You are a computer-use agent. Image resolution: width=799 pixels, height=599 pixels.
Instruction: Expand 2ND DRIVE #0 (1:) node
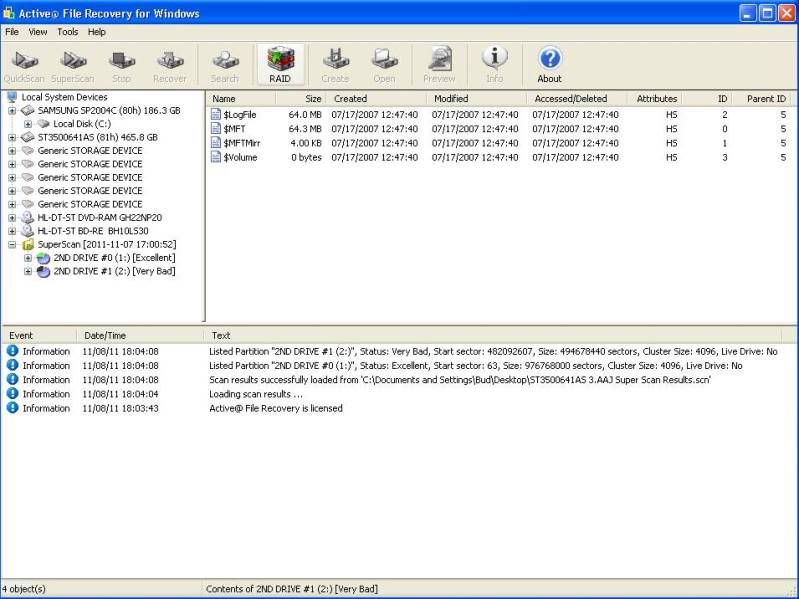[x=28, y=258]
